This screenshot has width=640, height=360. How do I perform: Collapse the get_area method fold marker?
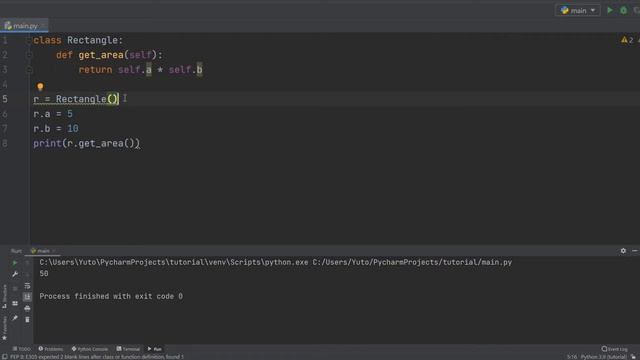tap(28, 55)
